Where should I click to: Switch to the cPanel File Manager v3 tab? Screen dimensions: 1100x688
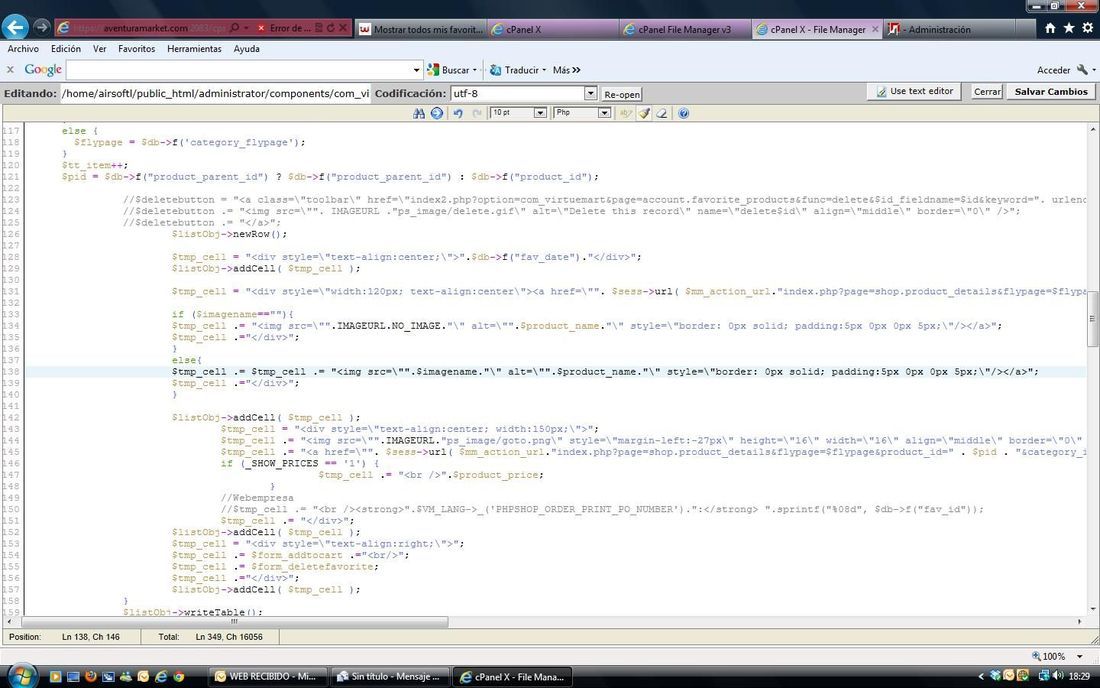click(685, 29)
